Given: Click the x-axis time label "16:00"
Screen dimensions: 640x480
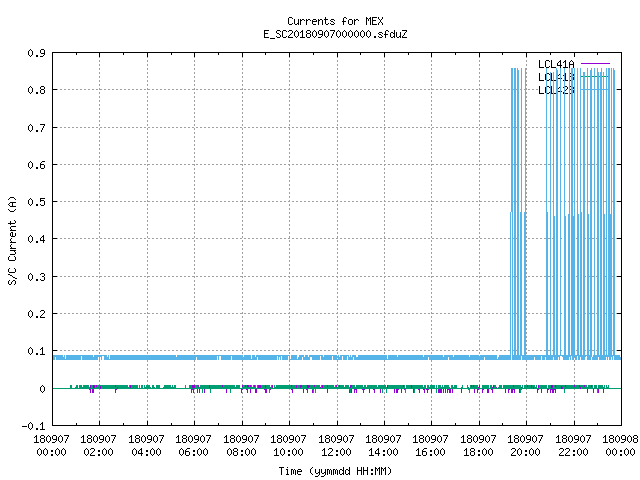Looking at the screenshot, I should click(430, 452).
